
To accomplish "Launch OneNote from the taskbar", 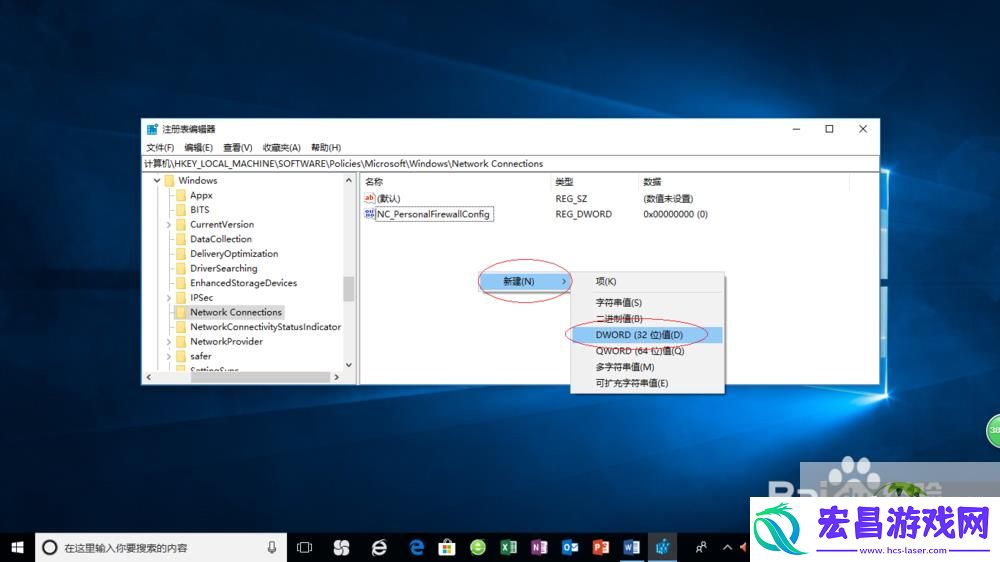I will tap(539, 547).
